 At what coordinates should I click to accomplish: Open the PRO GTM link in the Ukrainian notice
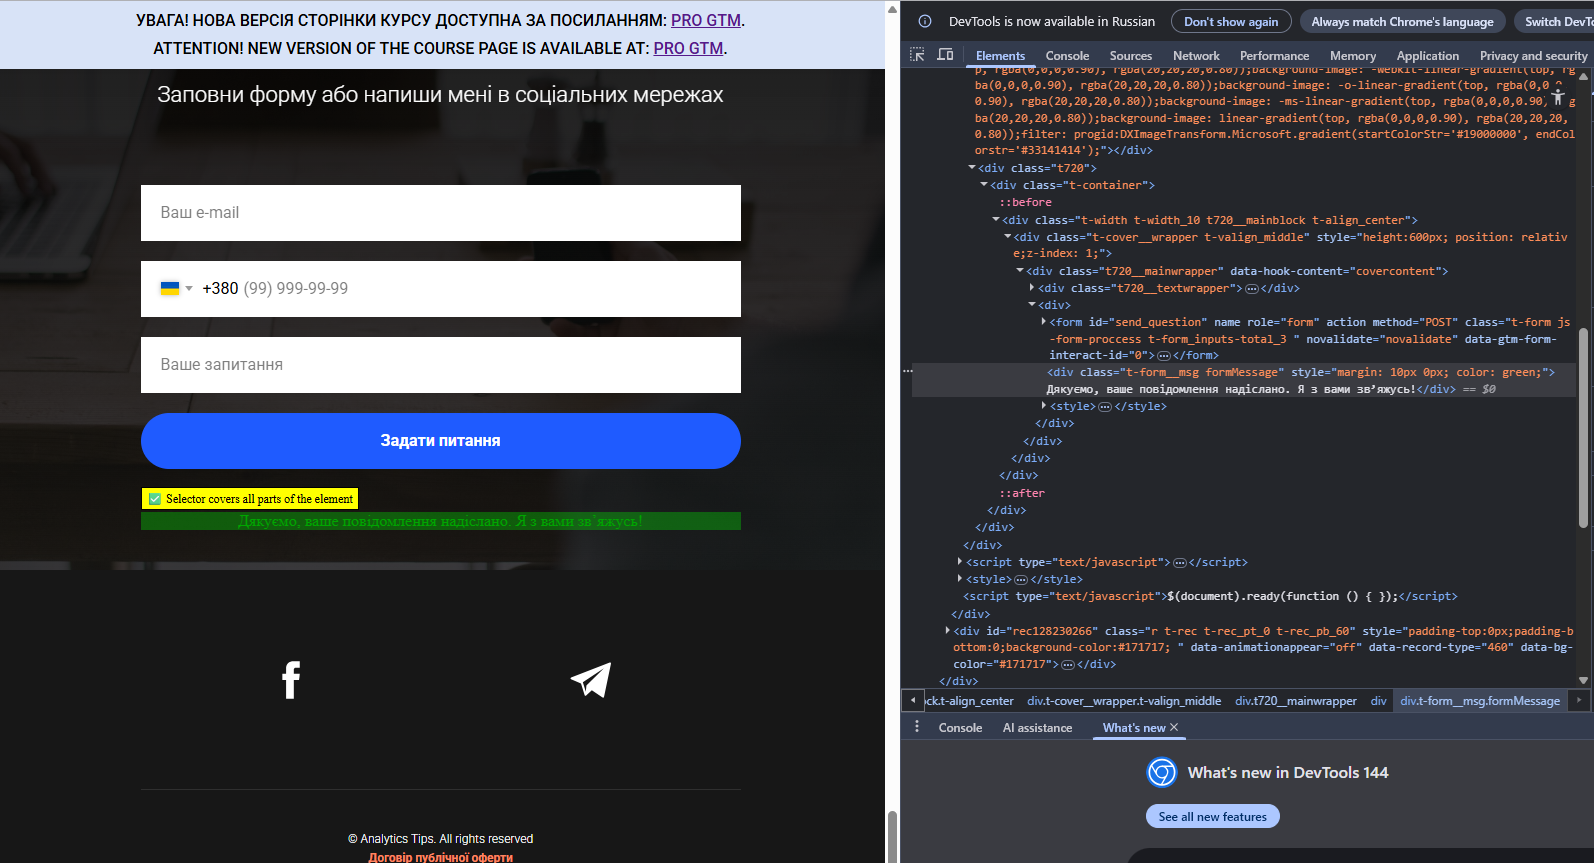click(x=706, y=20)
